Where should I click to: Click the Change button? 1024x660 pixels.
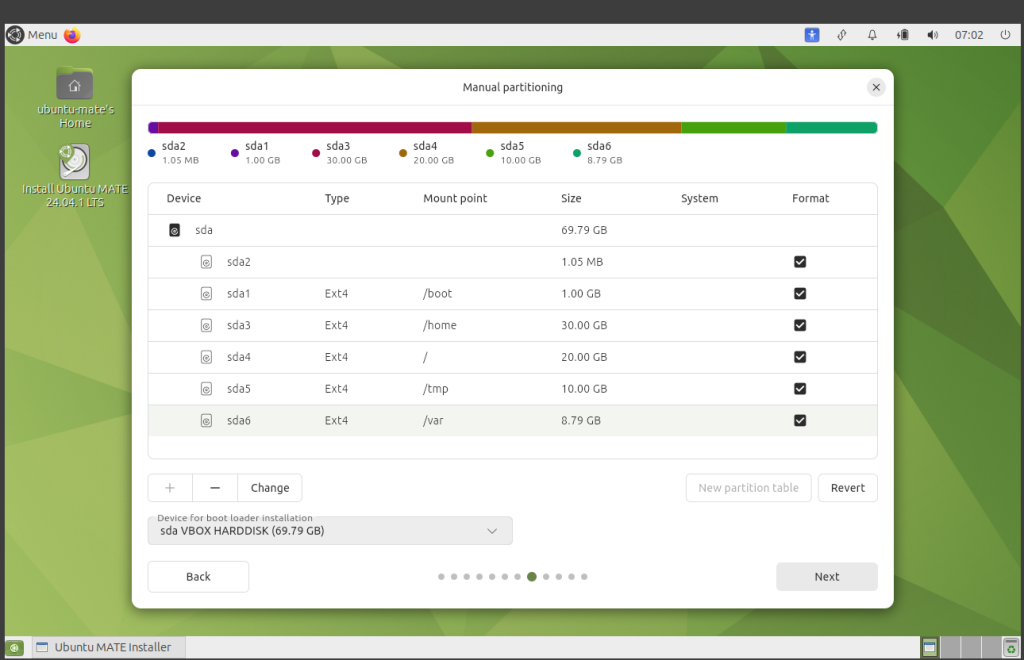tap(270, 488)
